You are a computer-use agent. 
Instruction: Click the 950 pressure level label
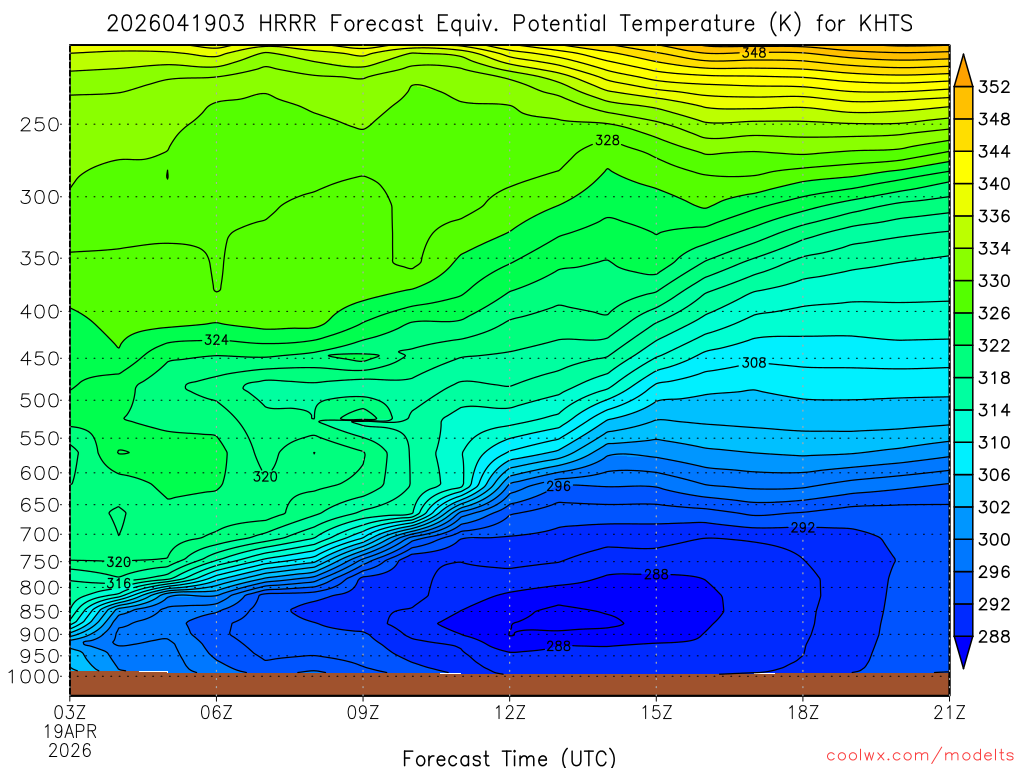coord(39,656)
